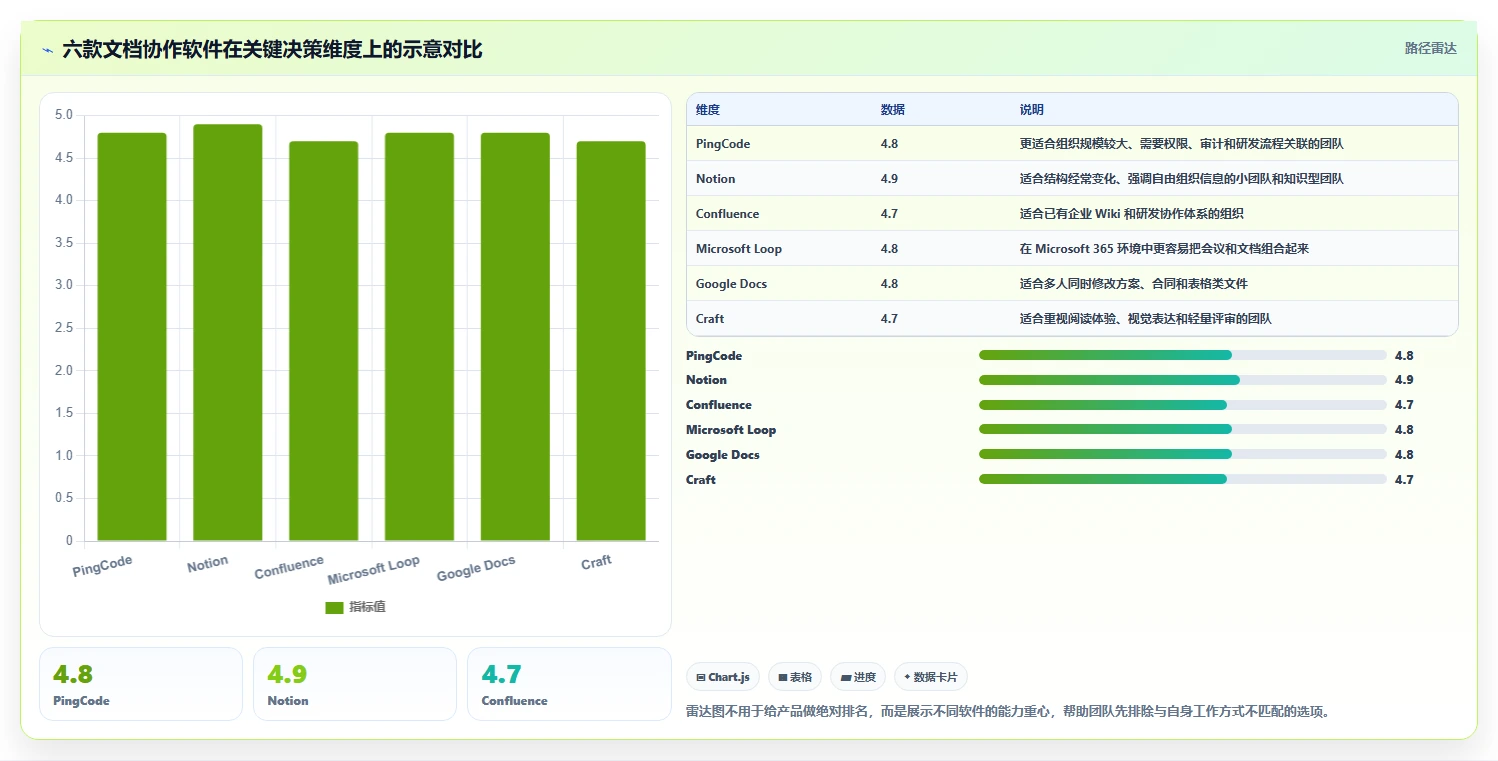
Task: Open the PingCode 4.8 data card
Action: pos(141,684)
